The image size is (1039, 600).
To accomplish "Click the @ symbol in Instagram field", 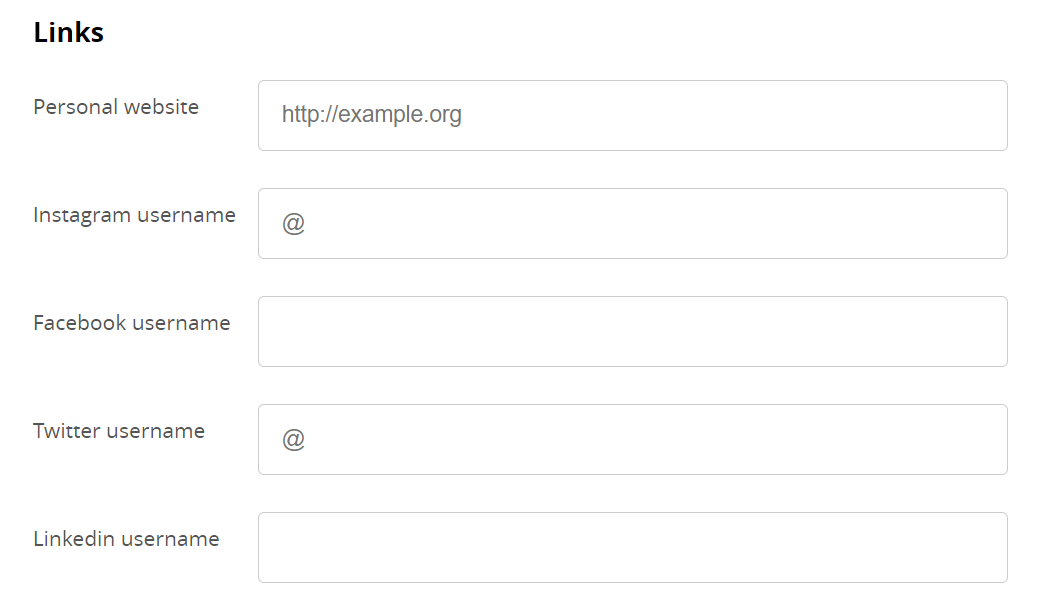I will click(293, 223).
